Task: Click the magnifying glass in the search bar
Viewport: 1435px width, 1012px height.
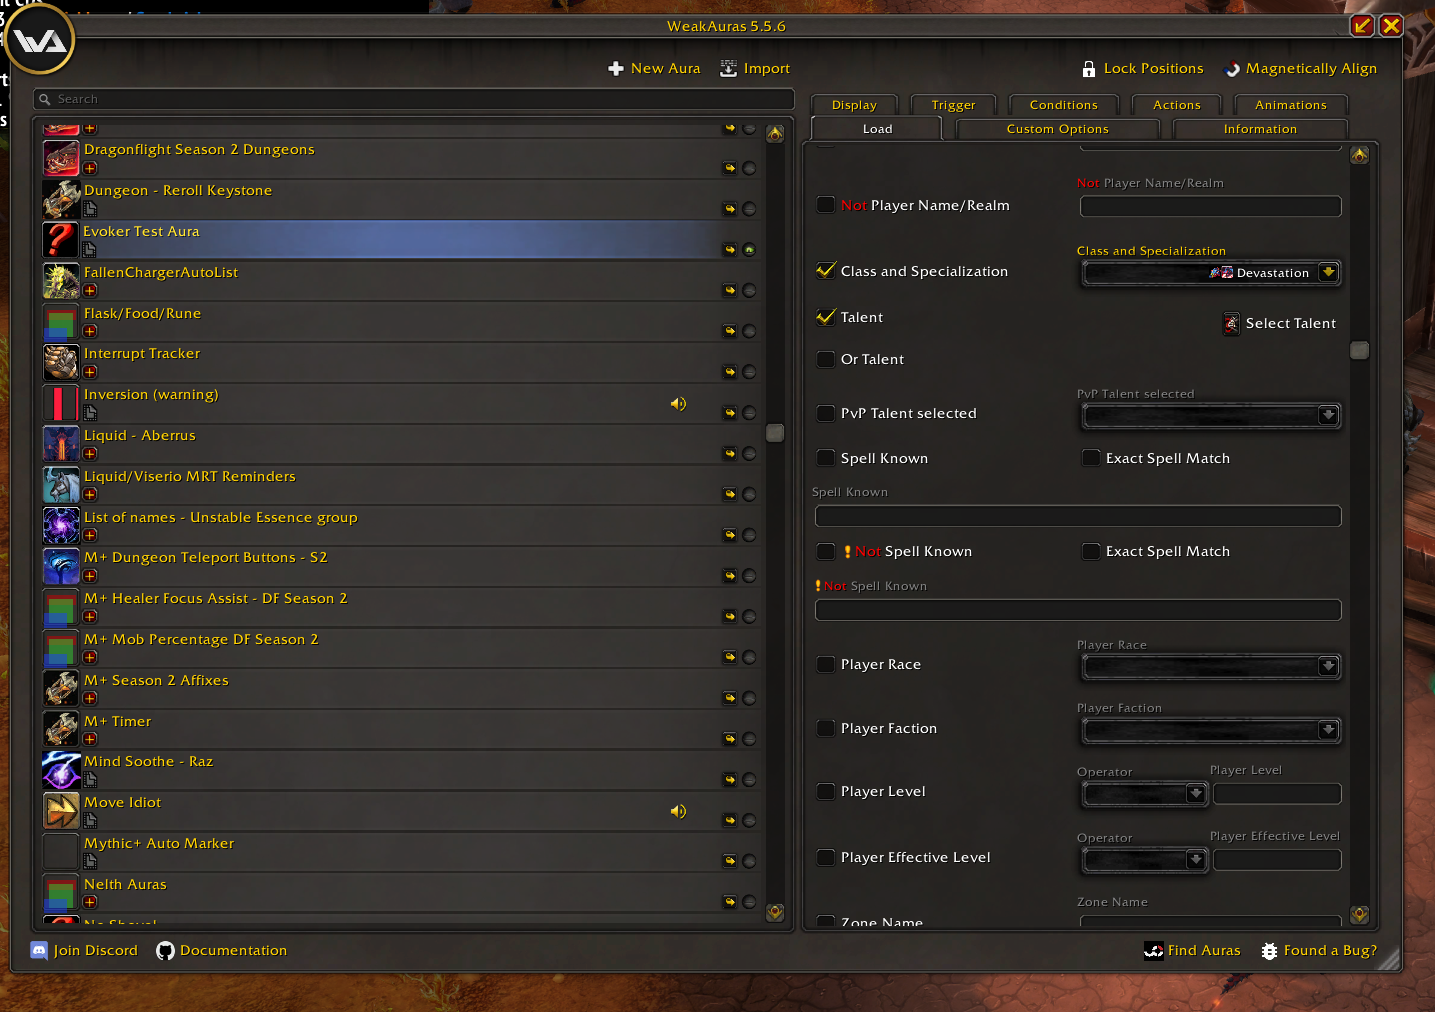Action: point(44,99)
